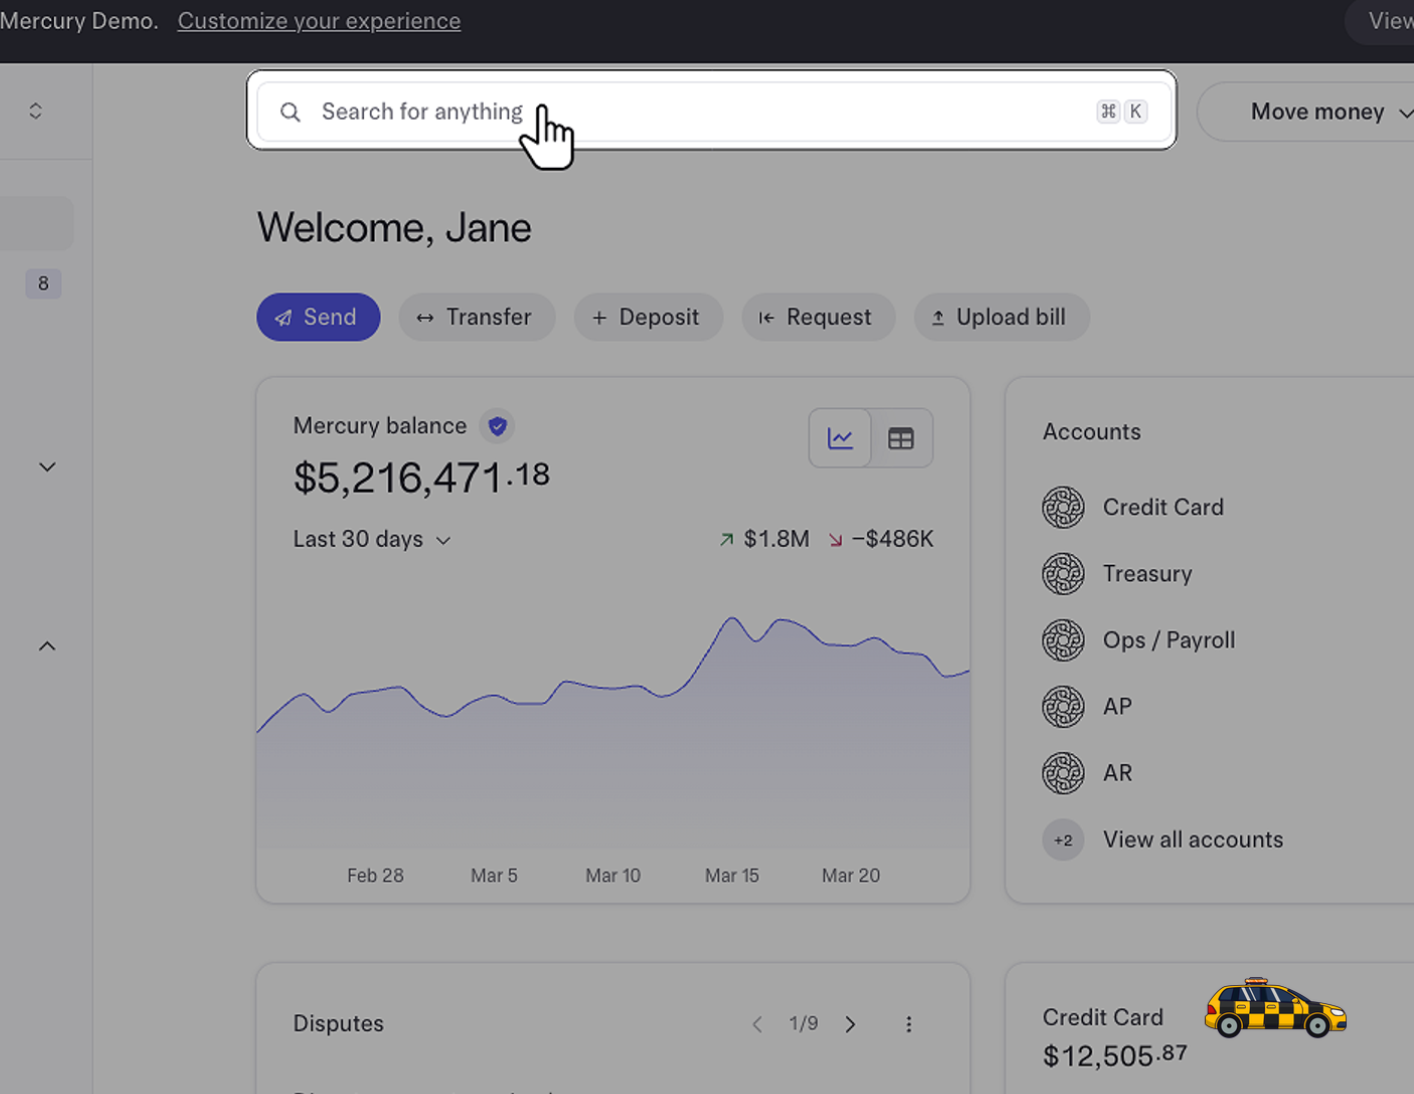Focus the Search for anything field

[700, 112]
